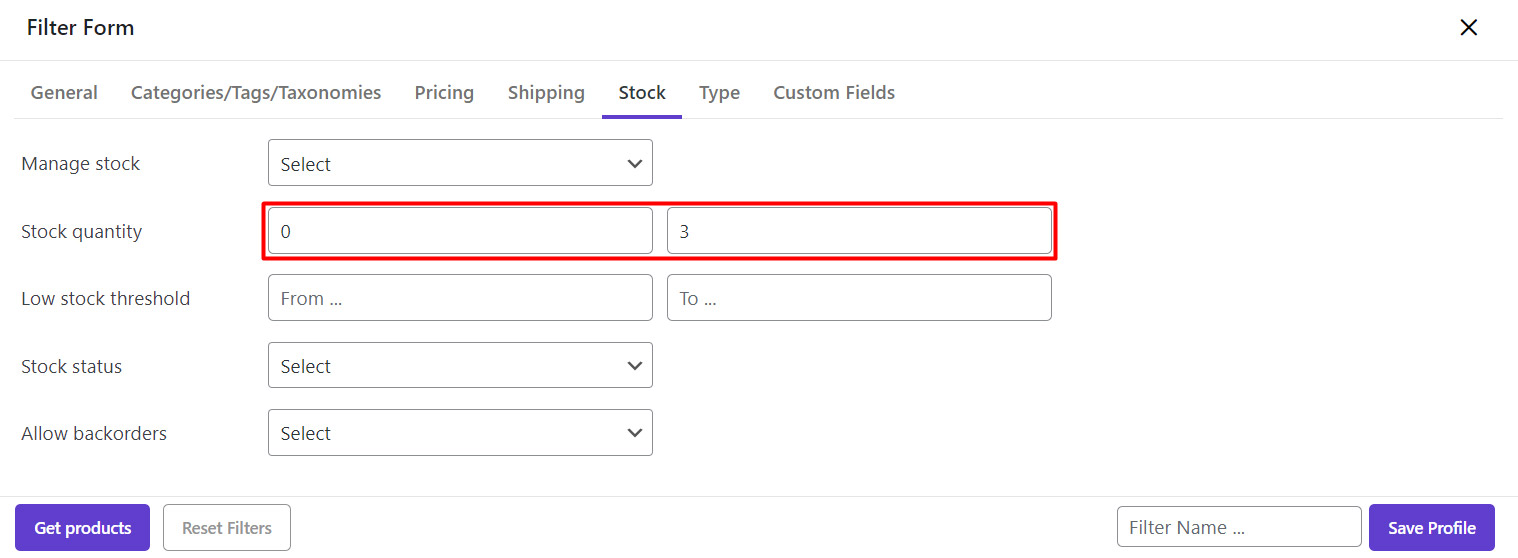The width and height of the screenshot is (1518, 558).
Task: Focus the Low stock threshold To field
Action: pyautogui.click(x=859, y=298)
